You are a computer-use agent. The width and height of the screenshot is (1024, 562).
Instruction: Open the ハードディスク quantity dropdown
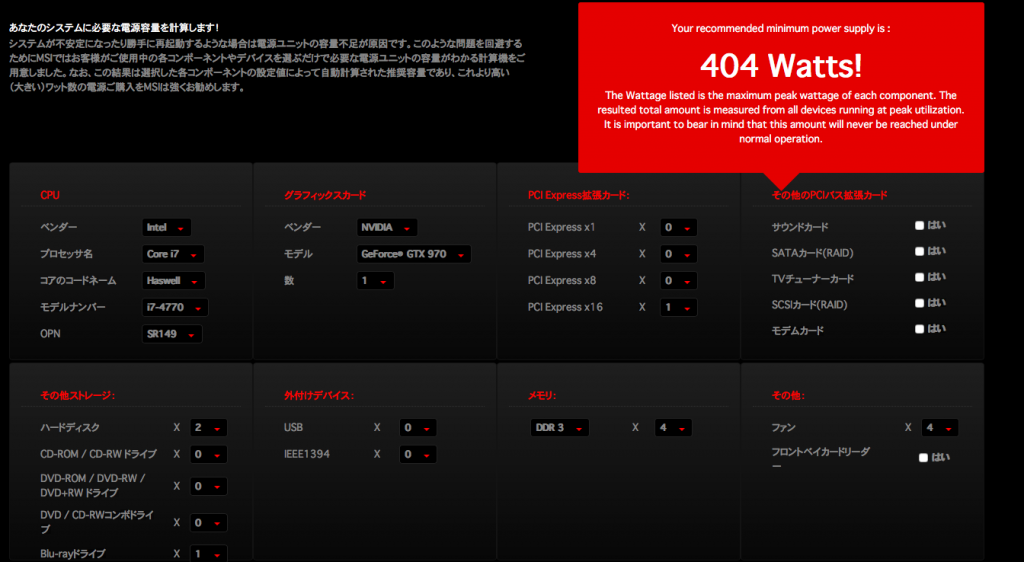(208, 428)
